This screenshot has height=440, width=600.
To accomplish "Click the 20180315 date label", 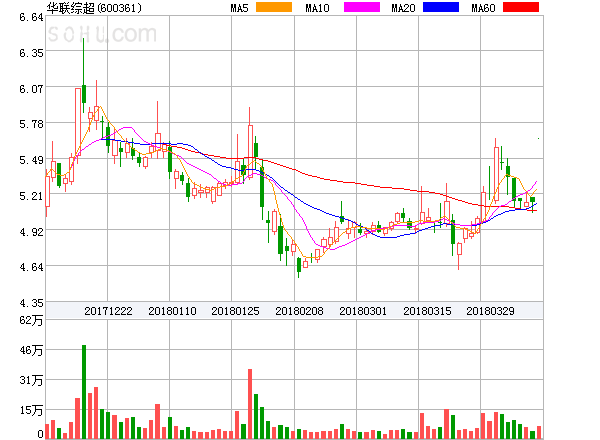I will (427, 311).
